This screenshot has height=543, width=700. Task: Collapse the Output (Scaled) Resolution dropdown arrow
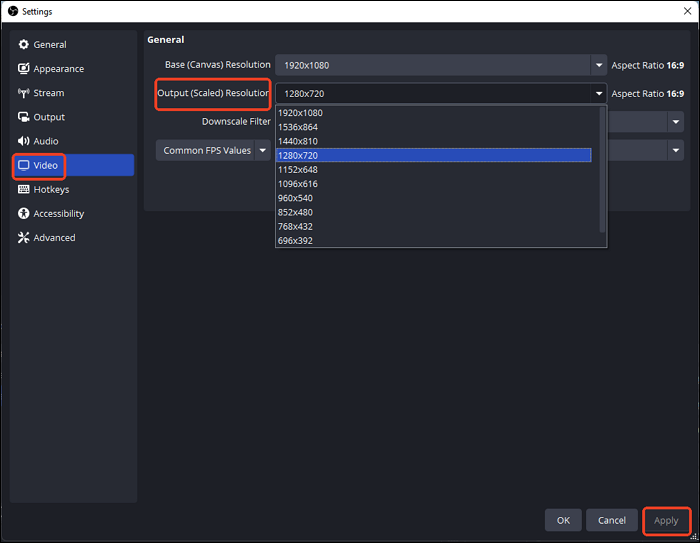pos(598,93)
